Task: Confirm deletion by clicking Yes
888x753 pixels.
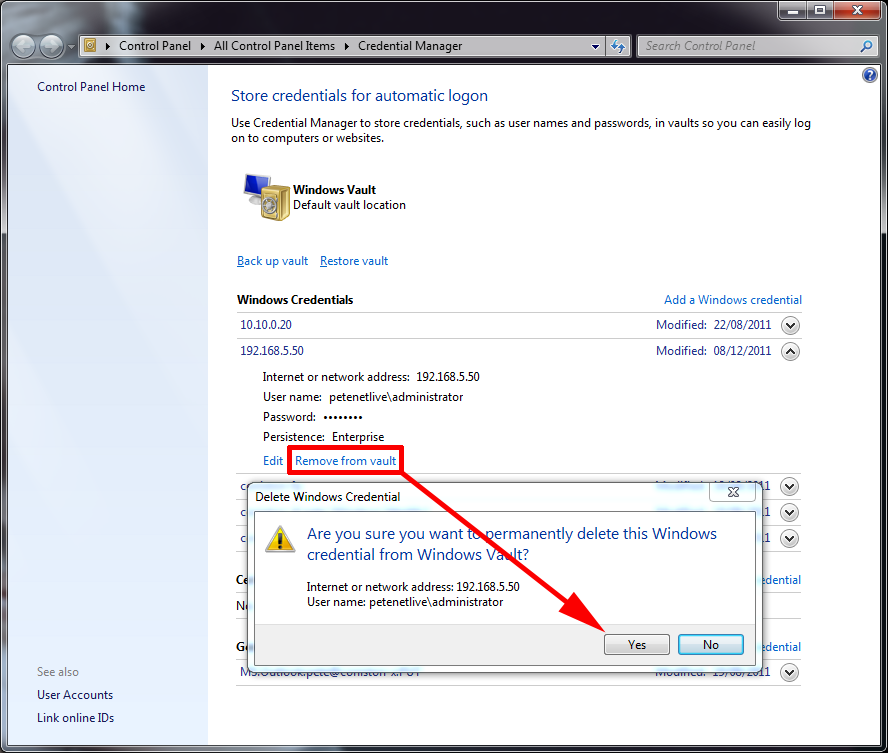Action: click(637, 644)
